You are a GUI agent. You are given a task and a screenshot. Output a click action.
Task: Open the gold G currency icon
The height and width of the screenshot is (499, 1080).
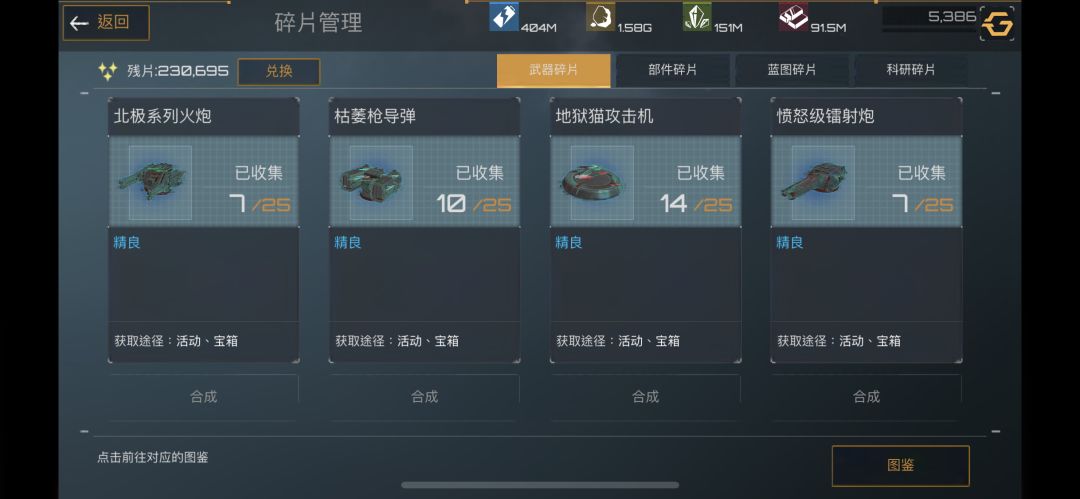pos(997,24)
